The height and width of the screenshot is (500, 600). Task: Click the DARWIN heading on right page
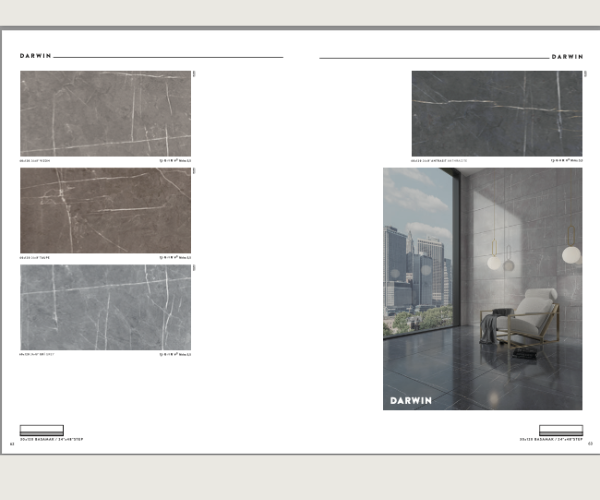(566, 57)
